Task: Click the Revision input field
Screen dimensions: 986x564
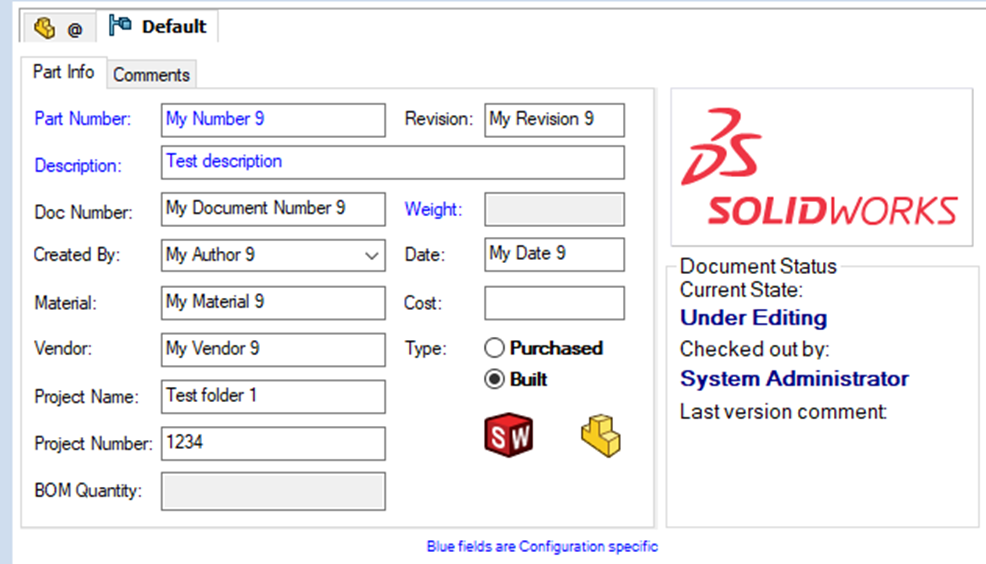Action: (554, 120)
